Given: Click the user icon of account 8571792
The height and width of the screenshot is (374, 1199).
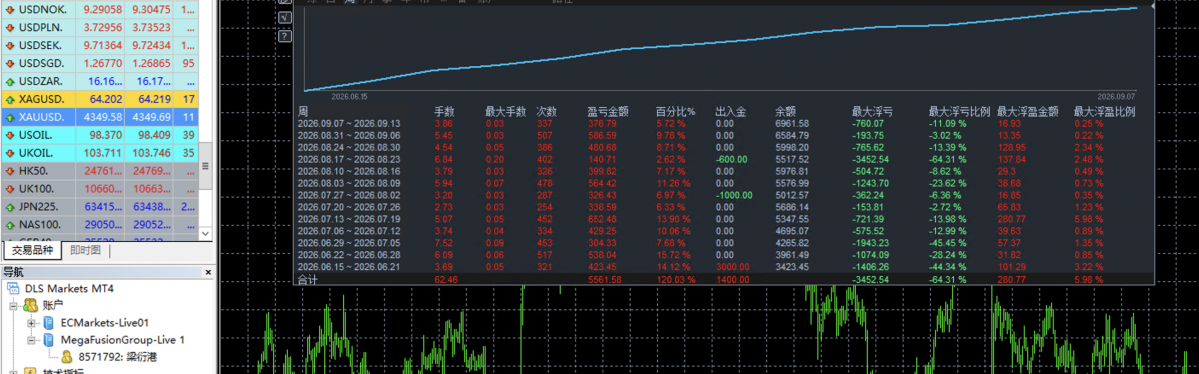Looking at the screenshot, I should click(67, 356).
